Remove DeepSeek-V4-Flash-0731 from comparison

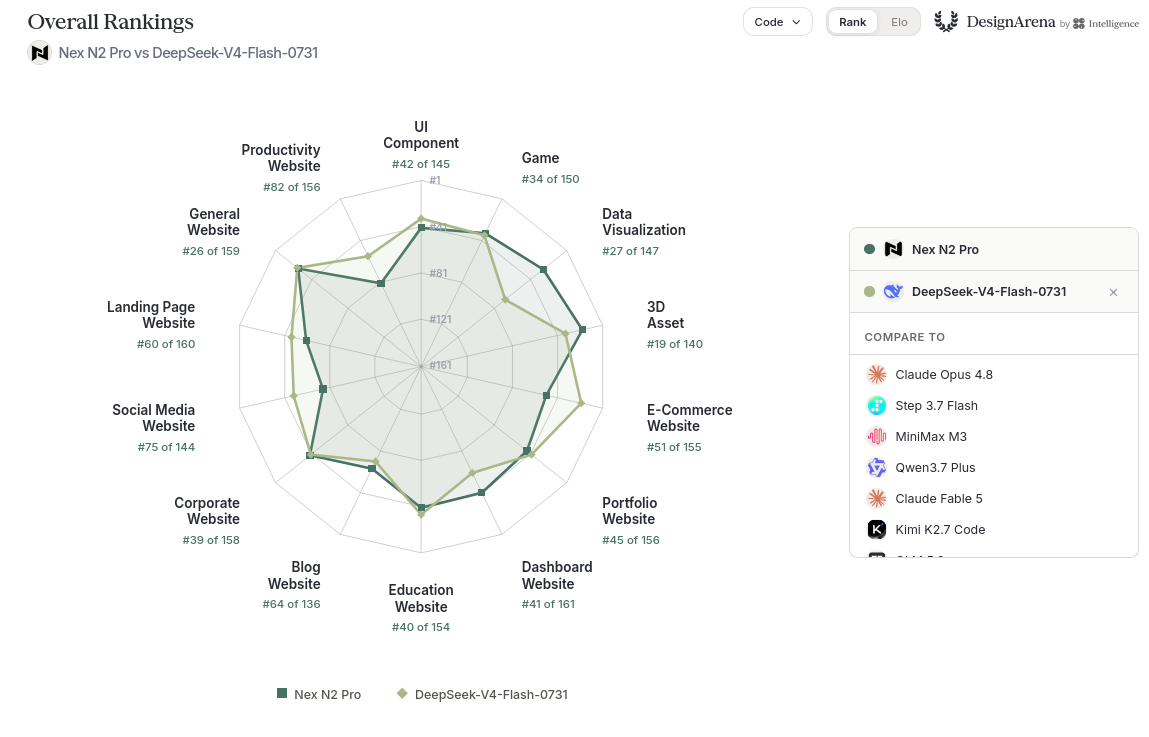(1113, 292)
